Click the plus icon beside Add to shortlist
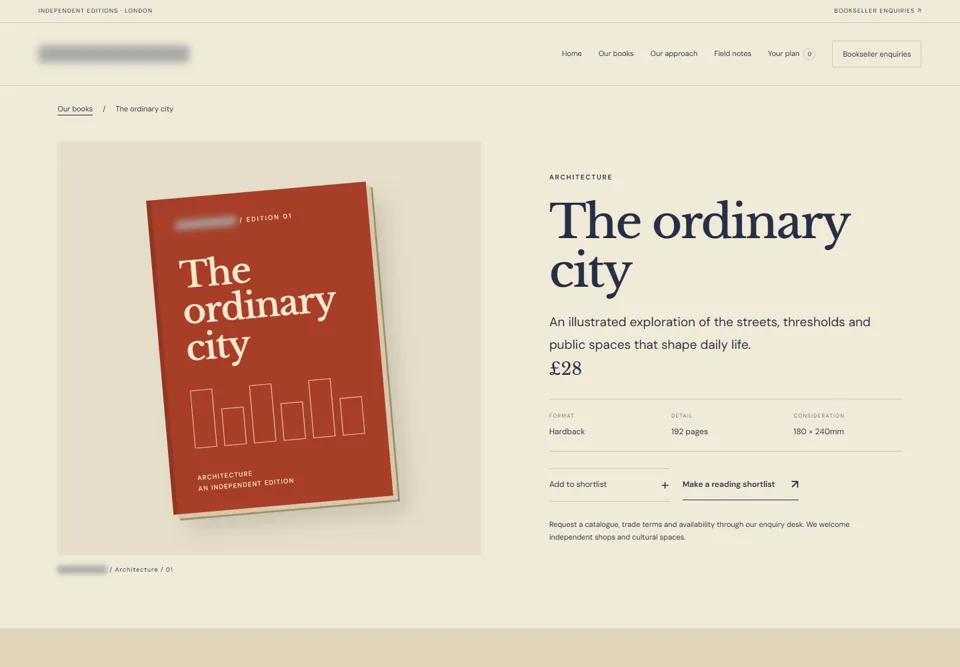This screenshot has width=960, height=667. click(664, 485)
